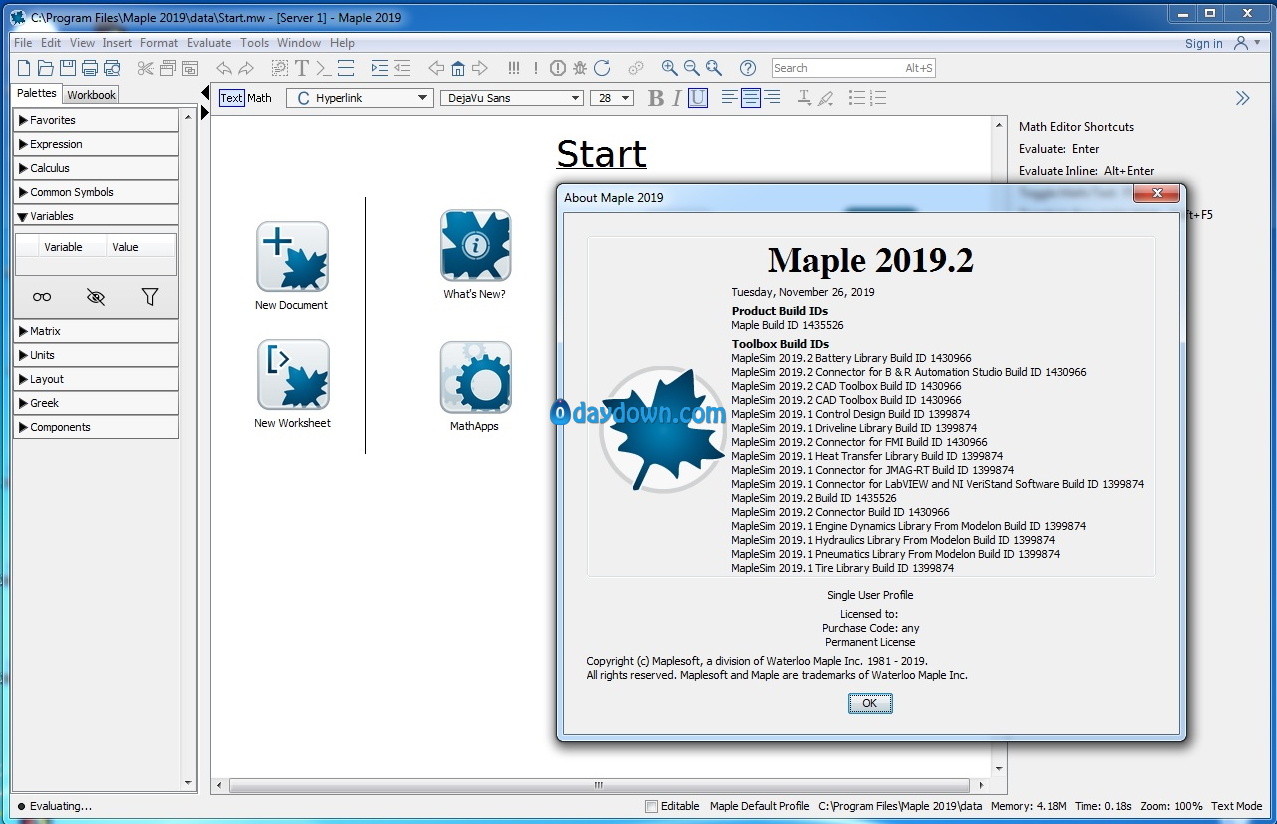Redo with the right curved arrow

click(x=246, y=68)
